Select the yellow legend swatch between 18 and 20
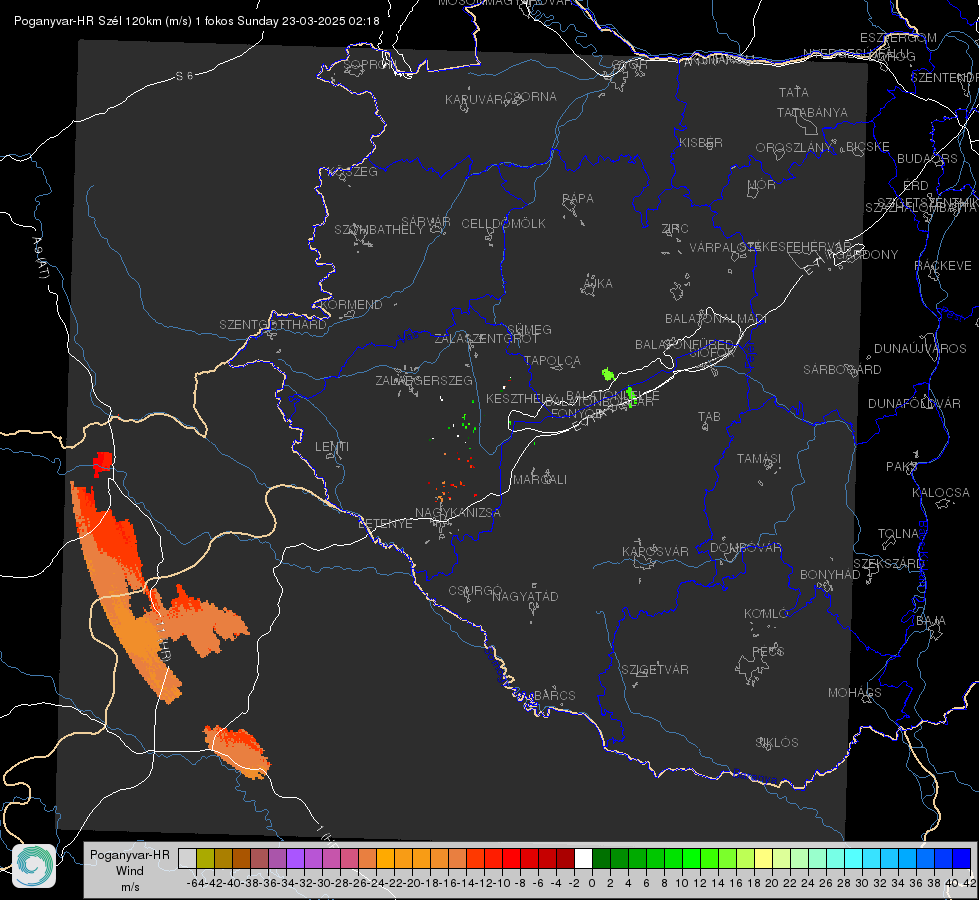This screenshot has height=900, width=979. [x=763, y=858]
